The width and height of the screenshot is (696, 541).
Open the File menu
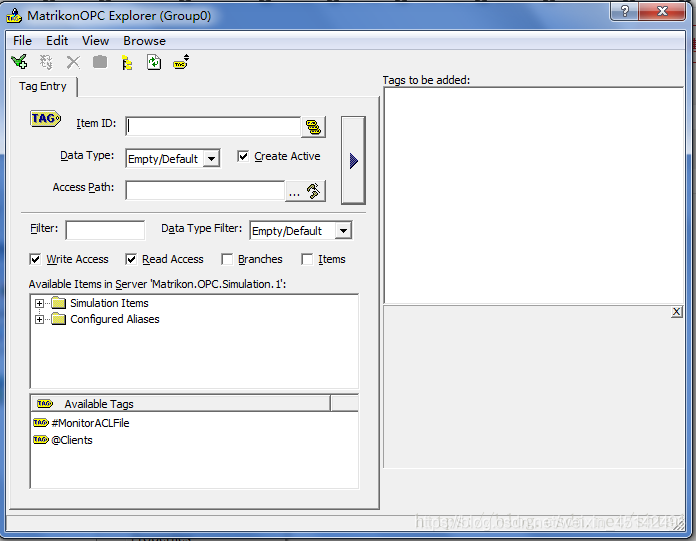click(23, 41)
